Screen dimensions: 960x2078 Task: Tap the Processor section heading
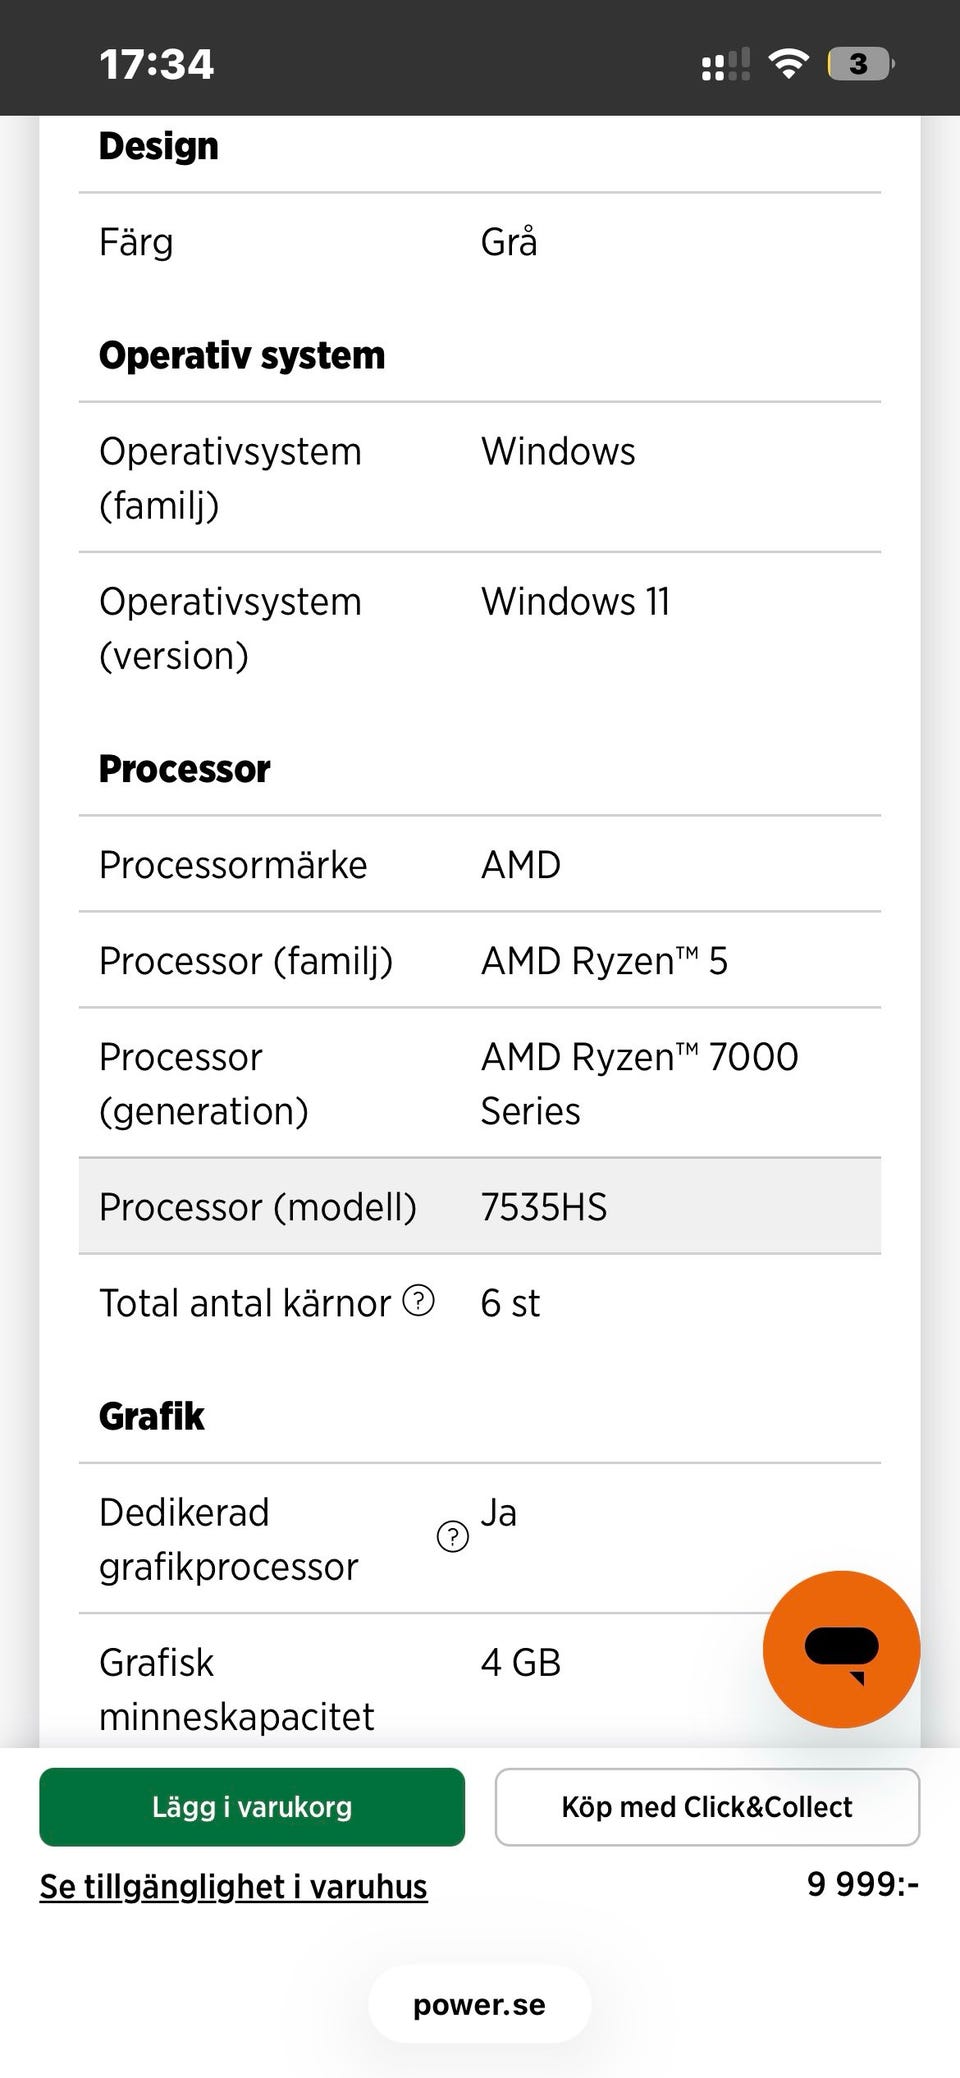184,769
